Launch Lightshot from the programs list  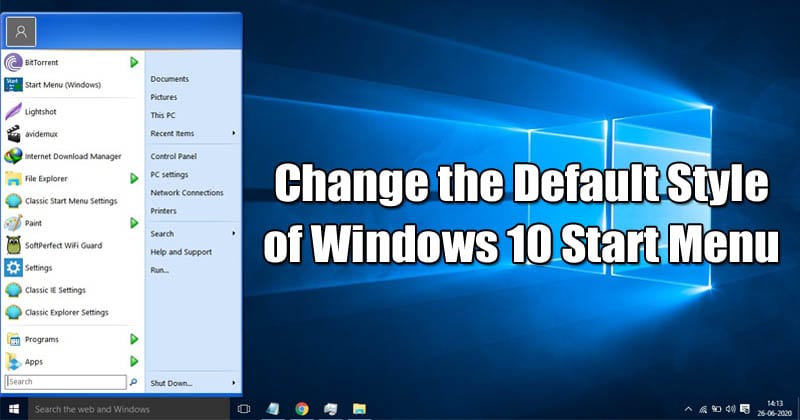click(x=71, y=111)
